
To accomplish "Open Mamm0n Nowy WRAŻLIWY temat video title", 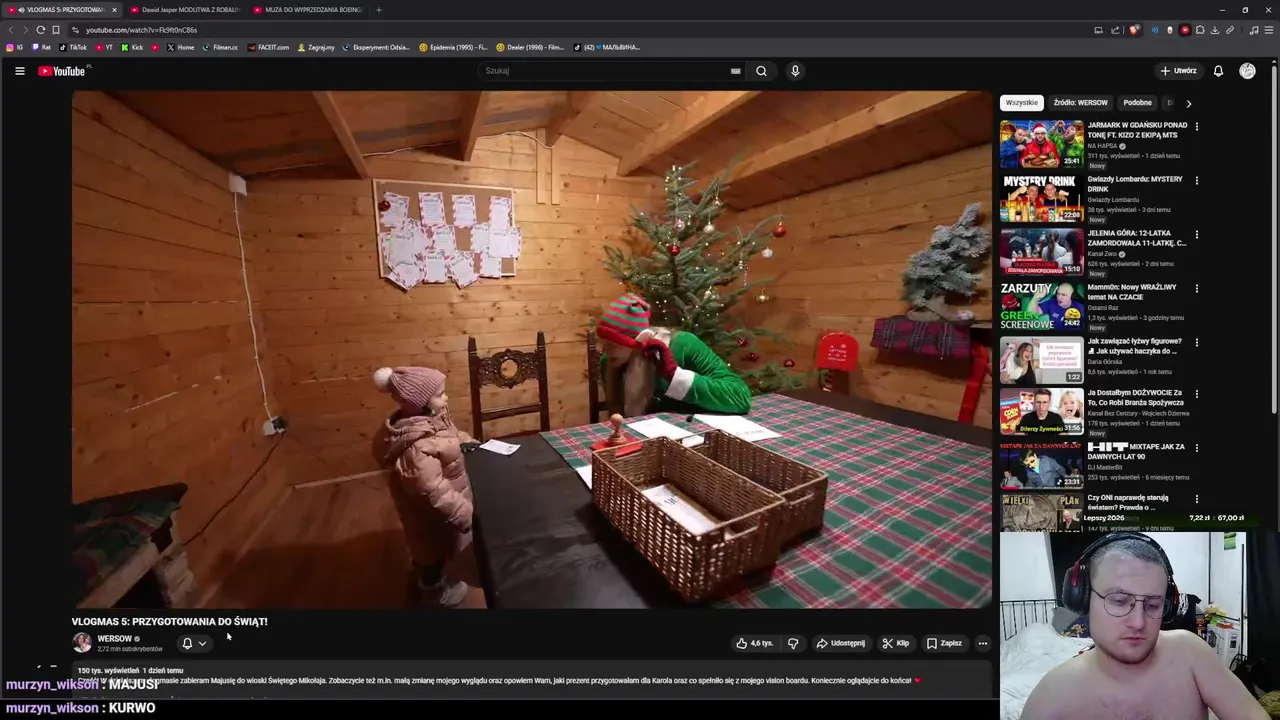I will pos(1131,292).
